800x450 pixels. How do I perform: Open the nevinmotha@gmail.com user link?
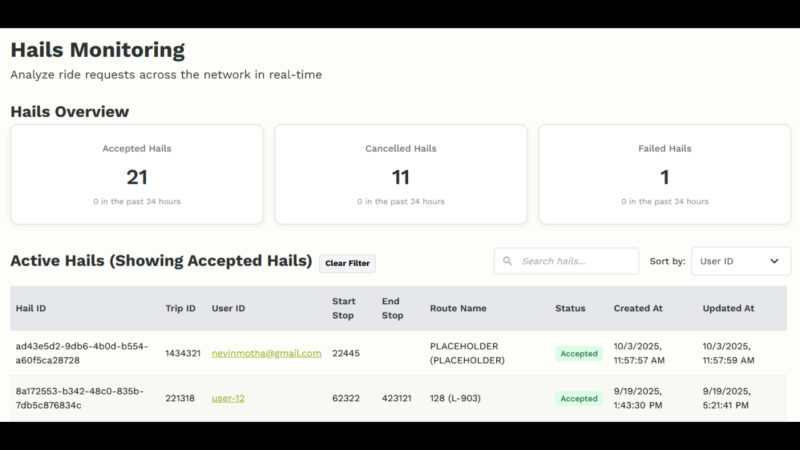(266, 353)
